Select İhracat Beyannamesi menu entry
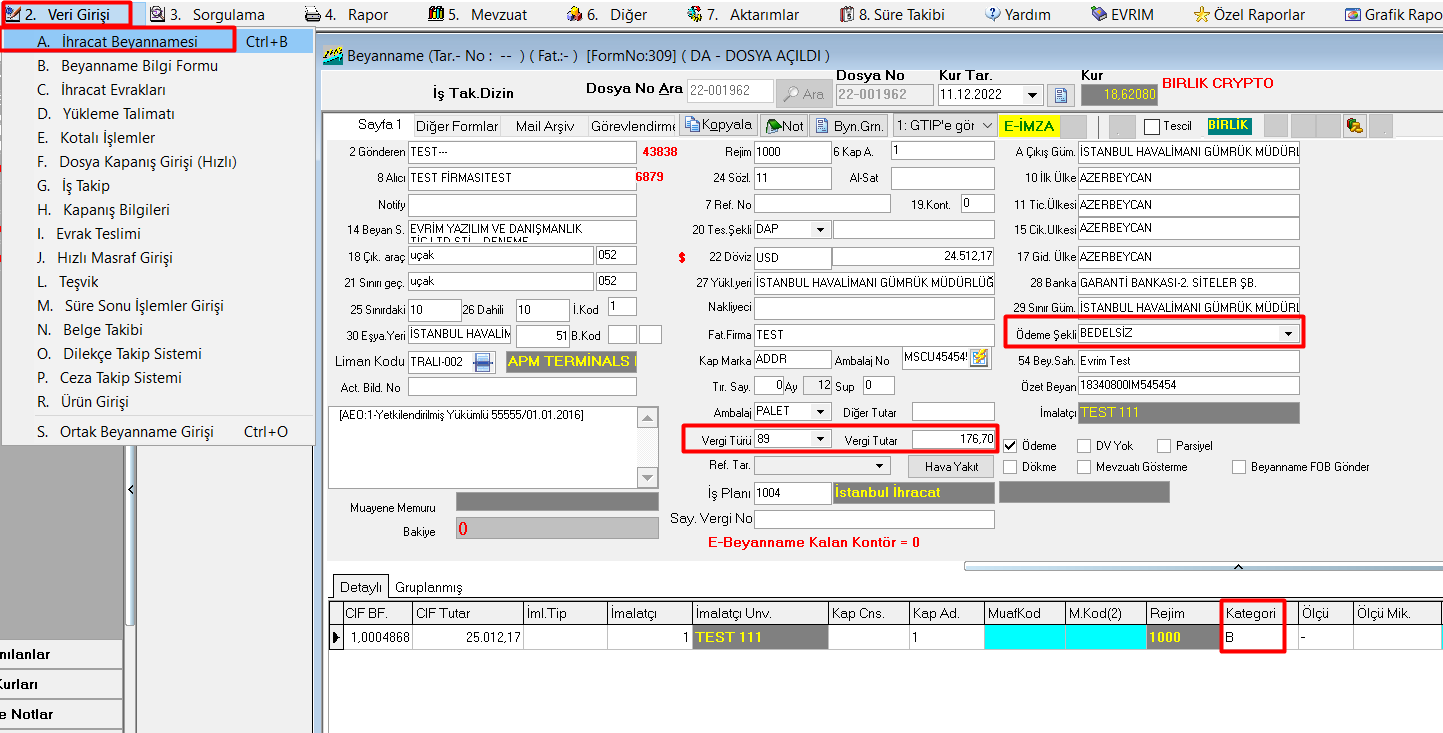The width and height of the screenshot is (1443, 733). coord(157,42)
